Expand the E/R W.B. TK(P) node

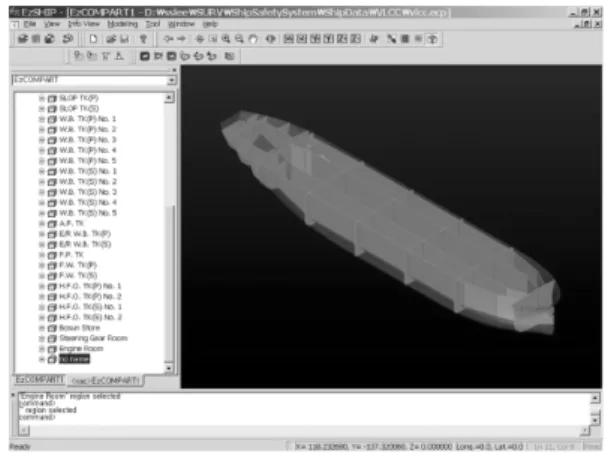[x=42, y=234]
